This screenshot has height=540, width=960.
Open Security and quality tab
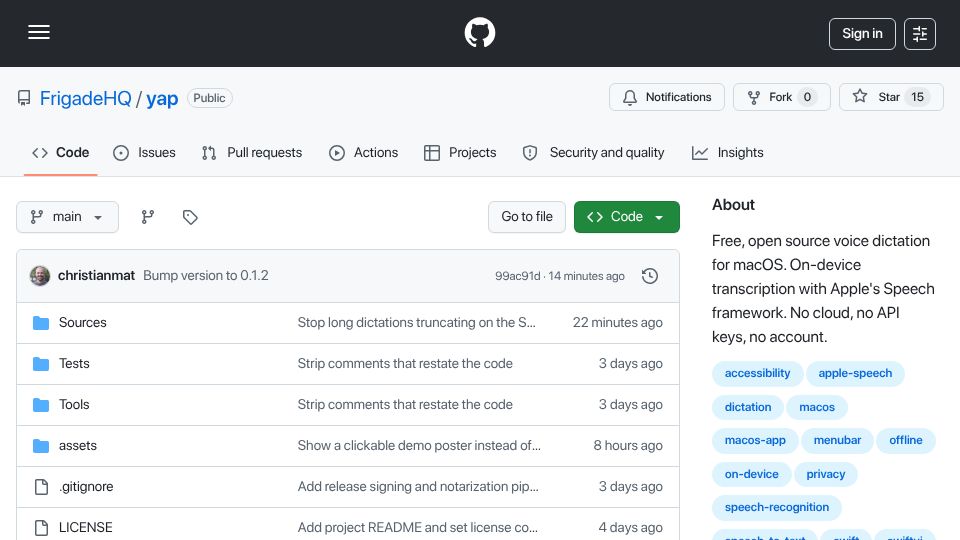593,153
